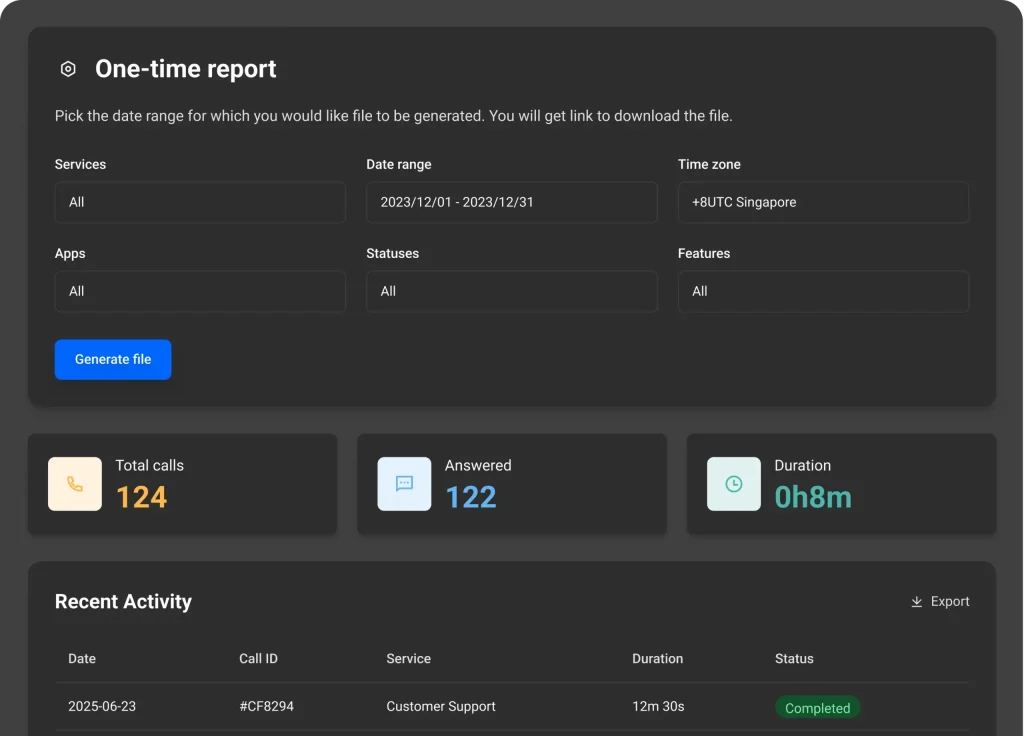Click the chat bubble icon in Answered card
This screenshot has width=1024, height=736.
404,484
